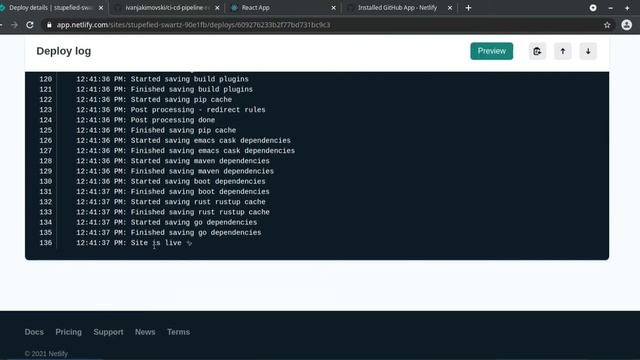Select line 132 Started saving rust rustup cache
640x360 pixels.
[171, 202]
